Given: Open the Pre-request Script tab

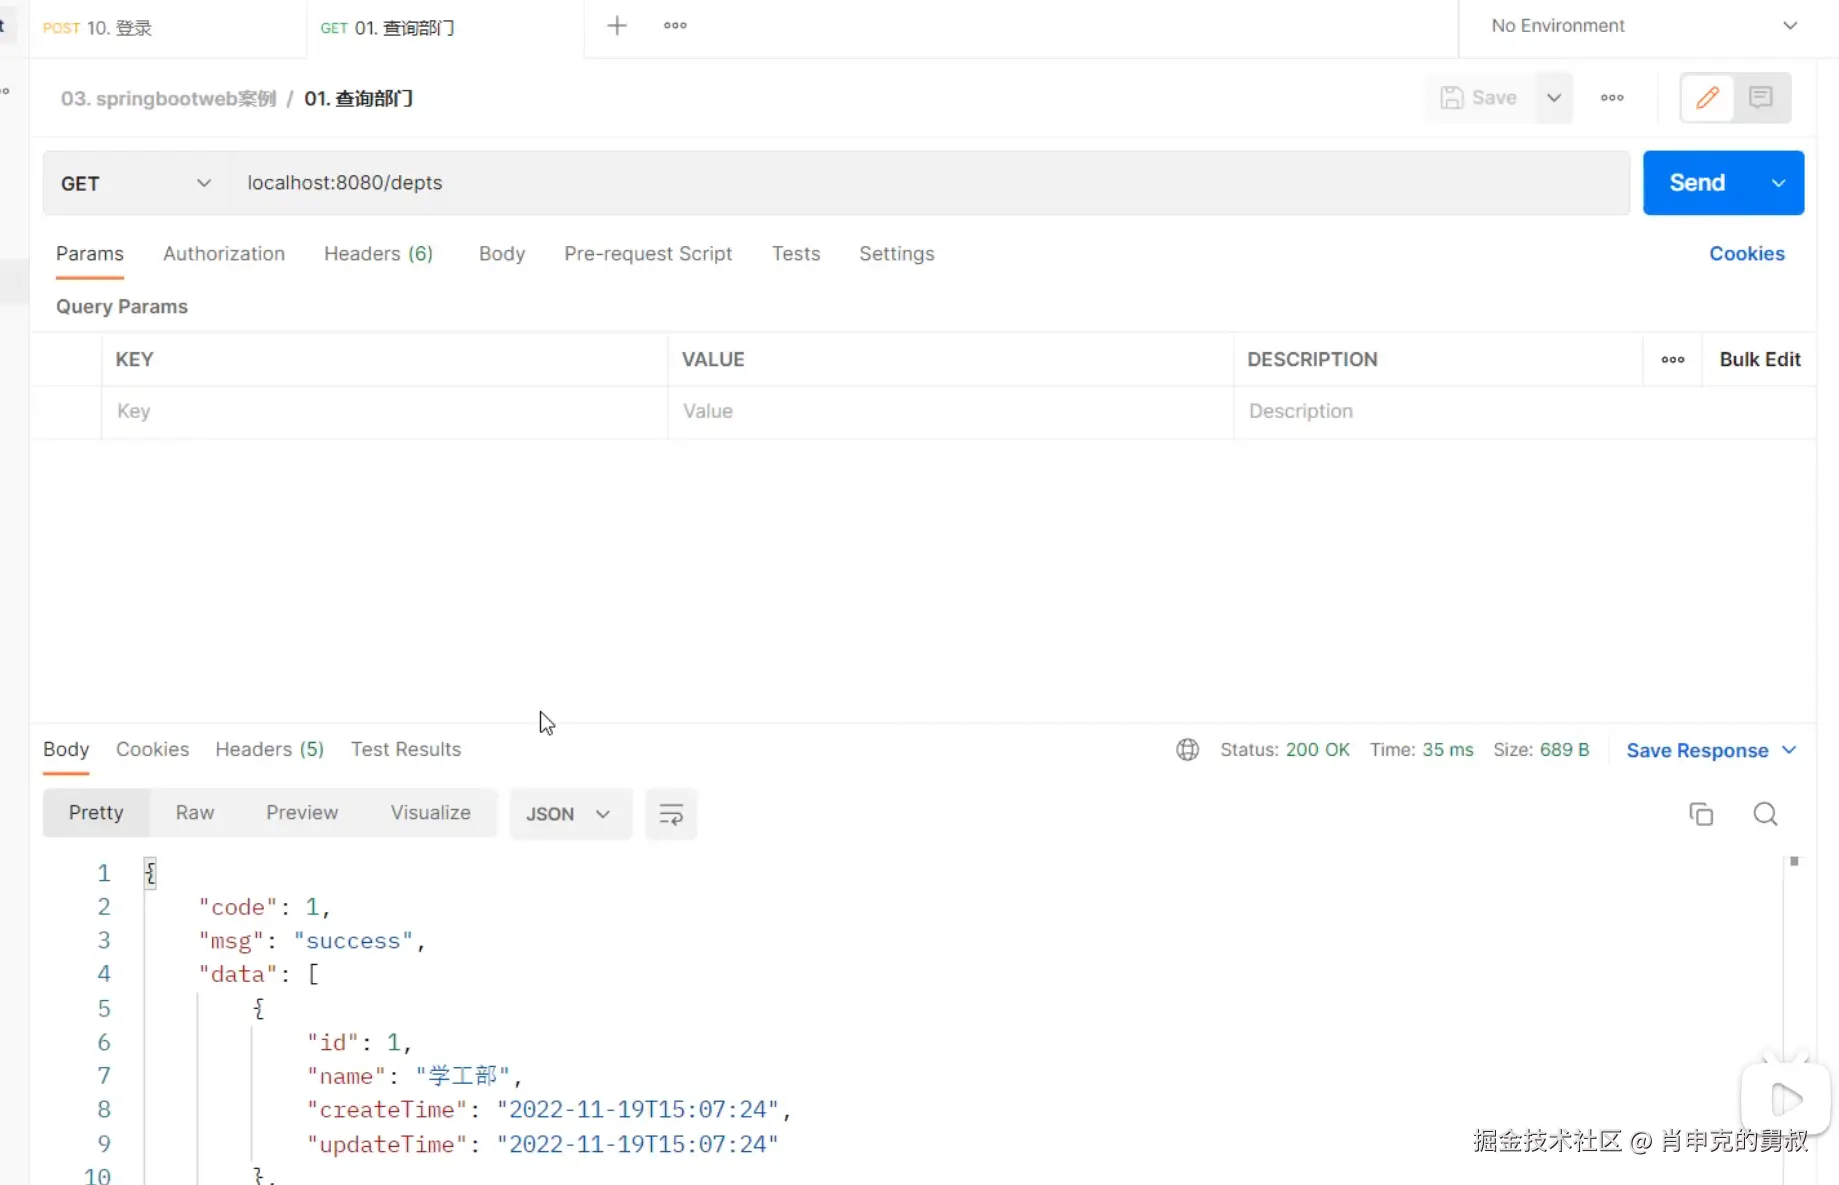Looking at the screenshot, I should (648, 254).
